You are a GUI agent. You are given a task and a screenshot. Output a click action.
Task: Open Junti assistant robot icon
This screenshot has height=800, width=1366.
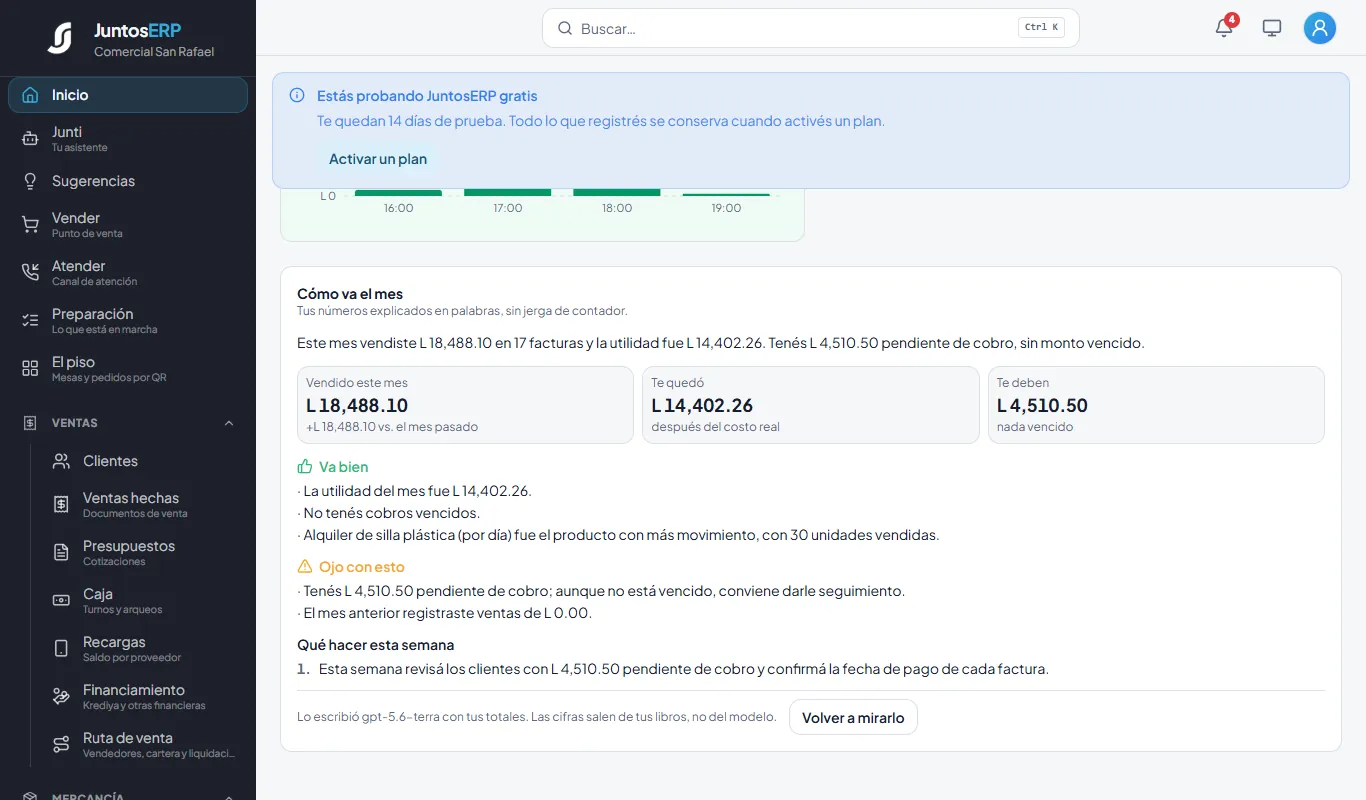point(30,139)
